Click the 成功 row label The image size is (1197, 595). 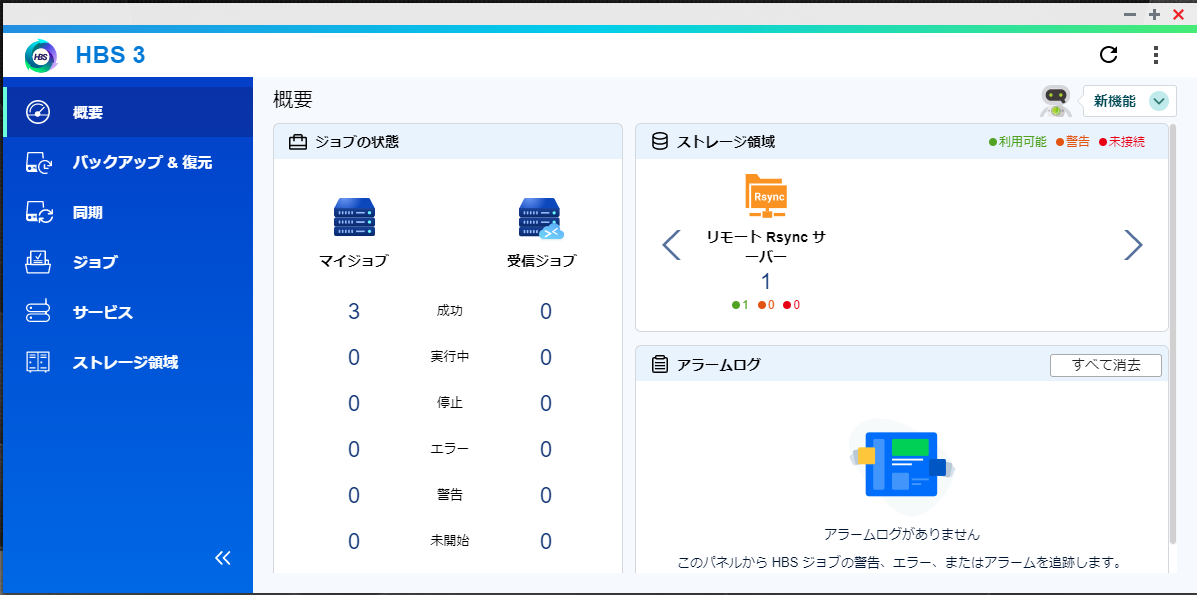click(449, 311)
